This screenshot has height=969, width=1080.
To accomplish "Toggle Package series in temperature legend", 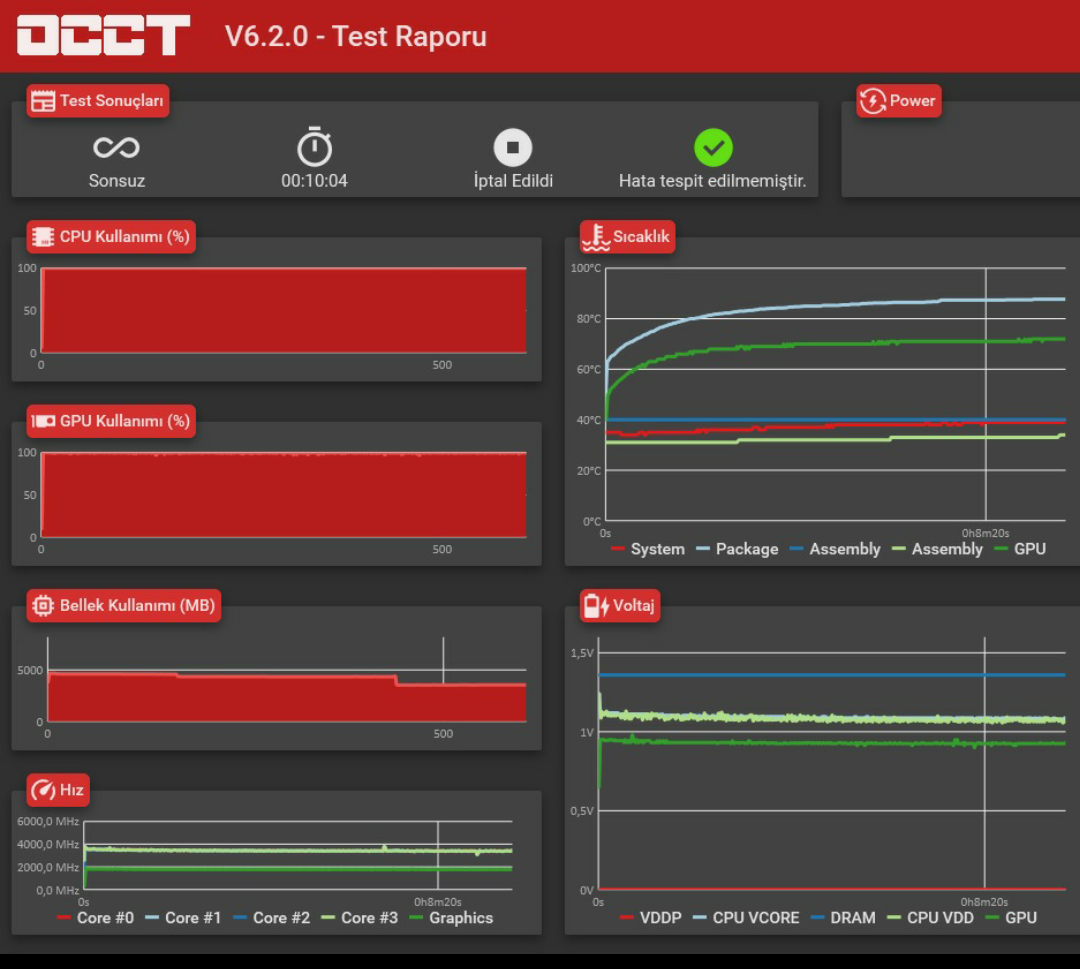I will click(737, 549).
